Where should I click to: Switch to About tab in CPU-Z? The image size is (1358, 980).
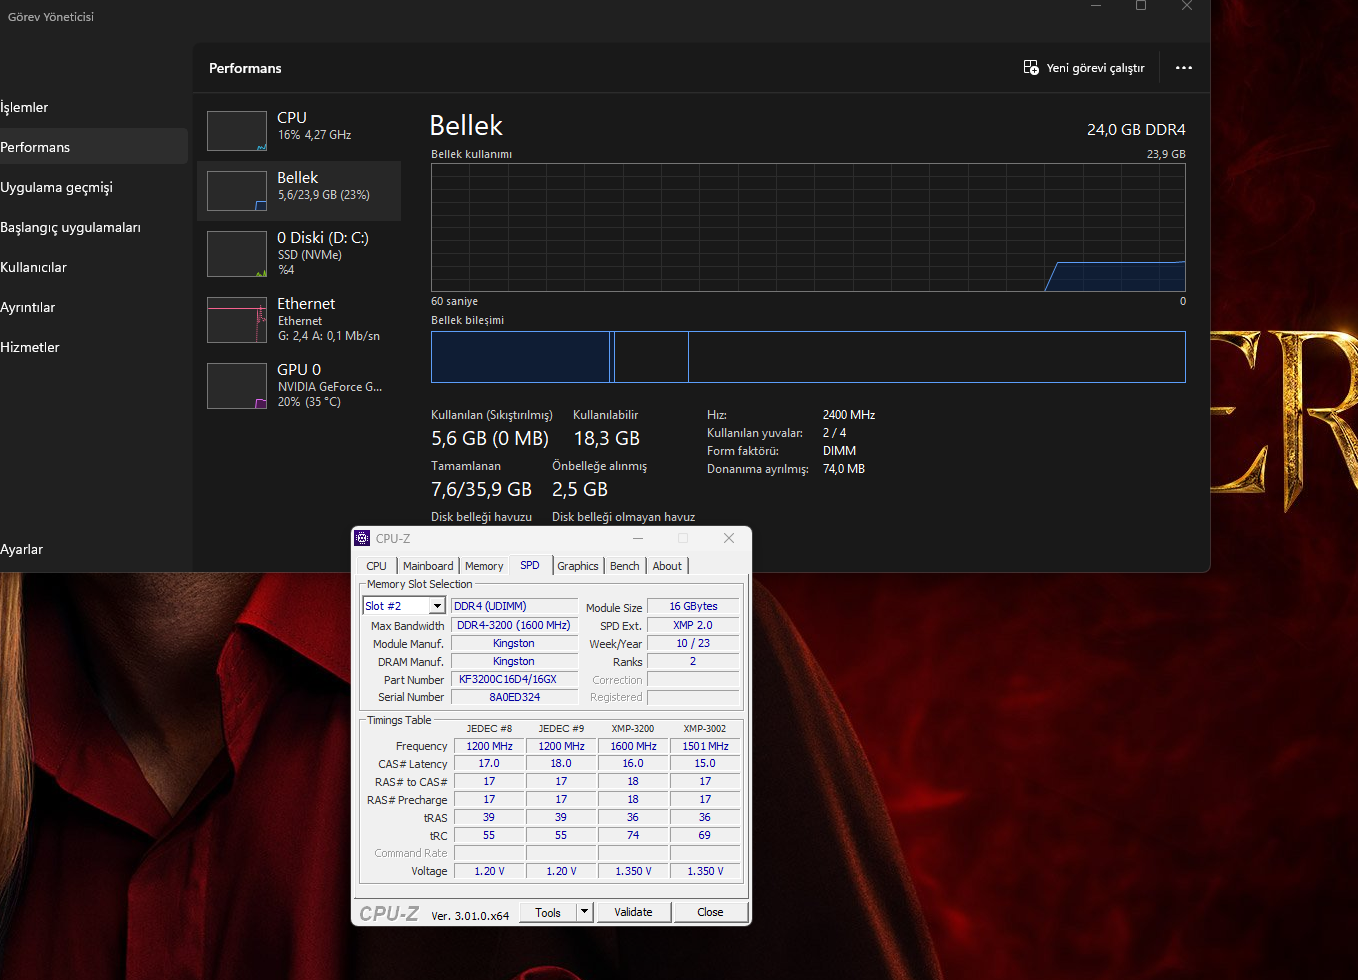tap(667, 566)
